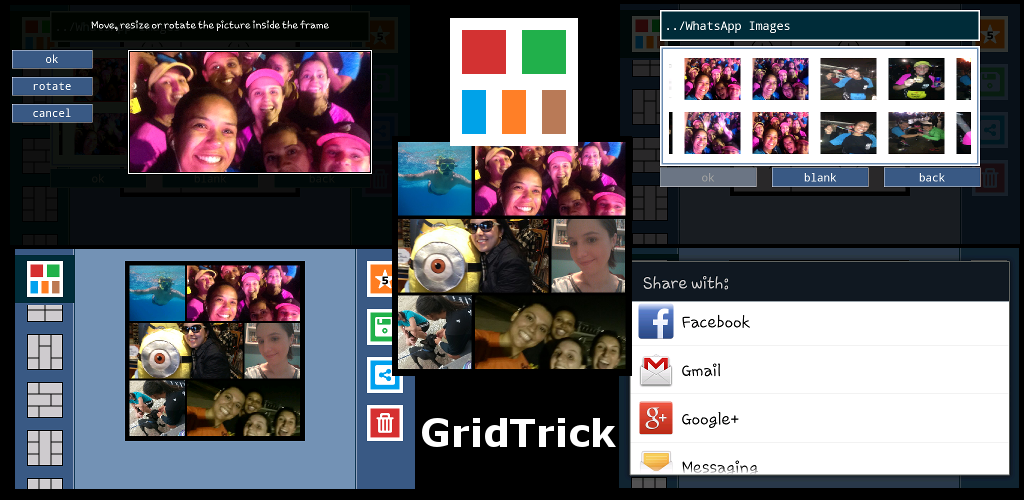
Task: Select the green-shirt thumbnail in picker bottom row
Action: 916,133
